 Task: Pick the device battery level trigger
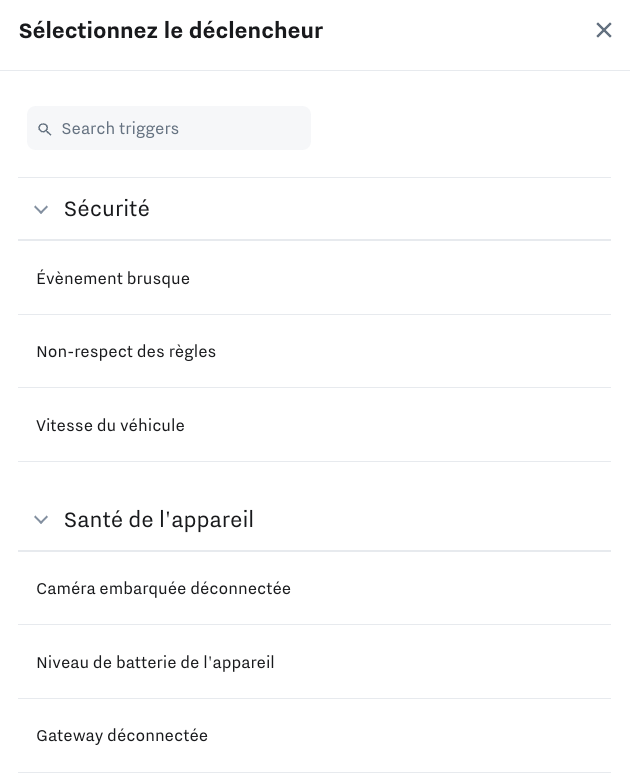155,663
